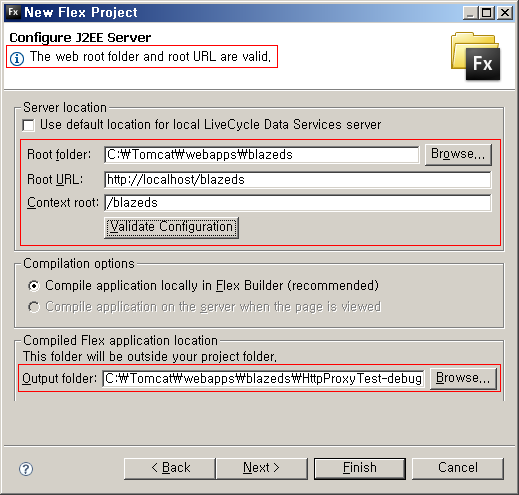This screenshot has width=519, height=495.
Task: Browse for the Output folder
Action: point(463,379)
